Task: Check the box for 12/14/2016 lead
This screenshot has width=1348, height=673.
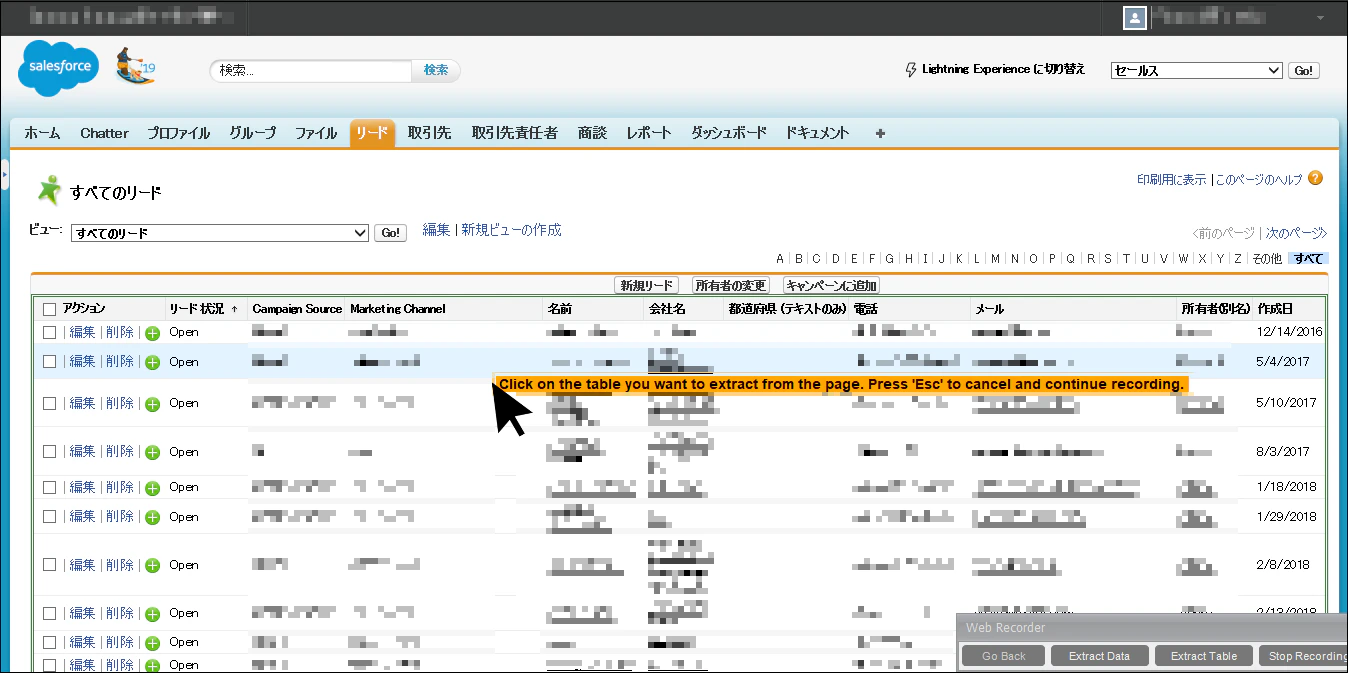Action: click(50, 332)
